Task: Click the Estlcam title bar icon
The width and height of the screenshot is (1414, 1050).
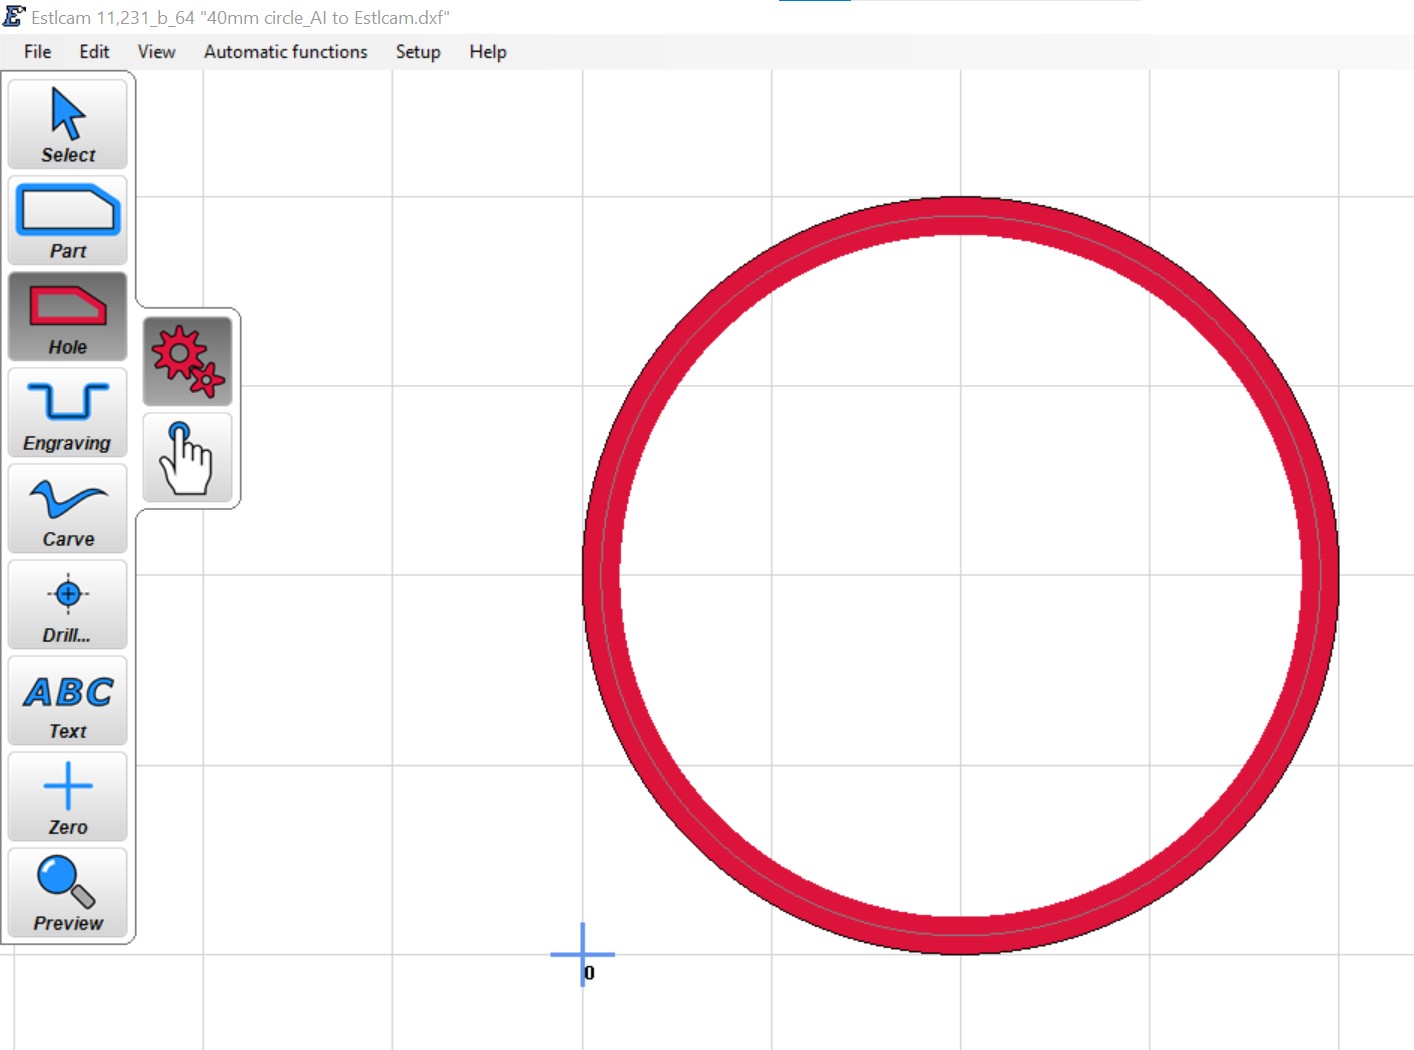Action: click(14, 16)
